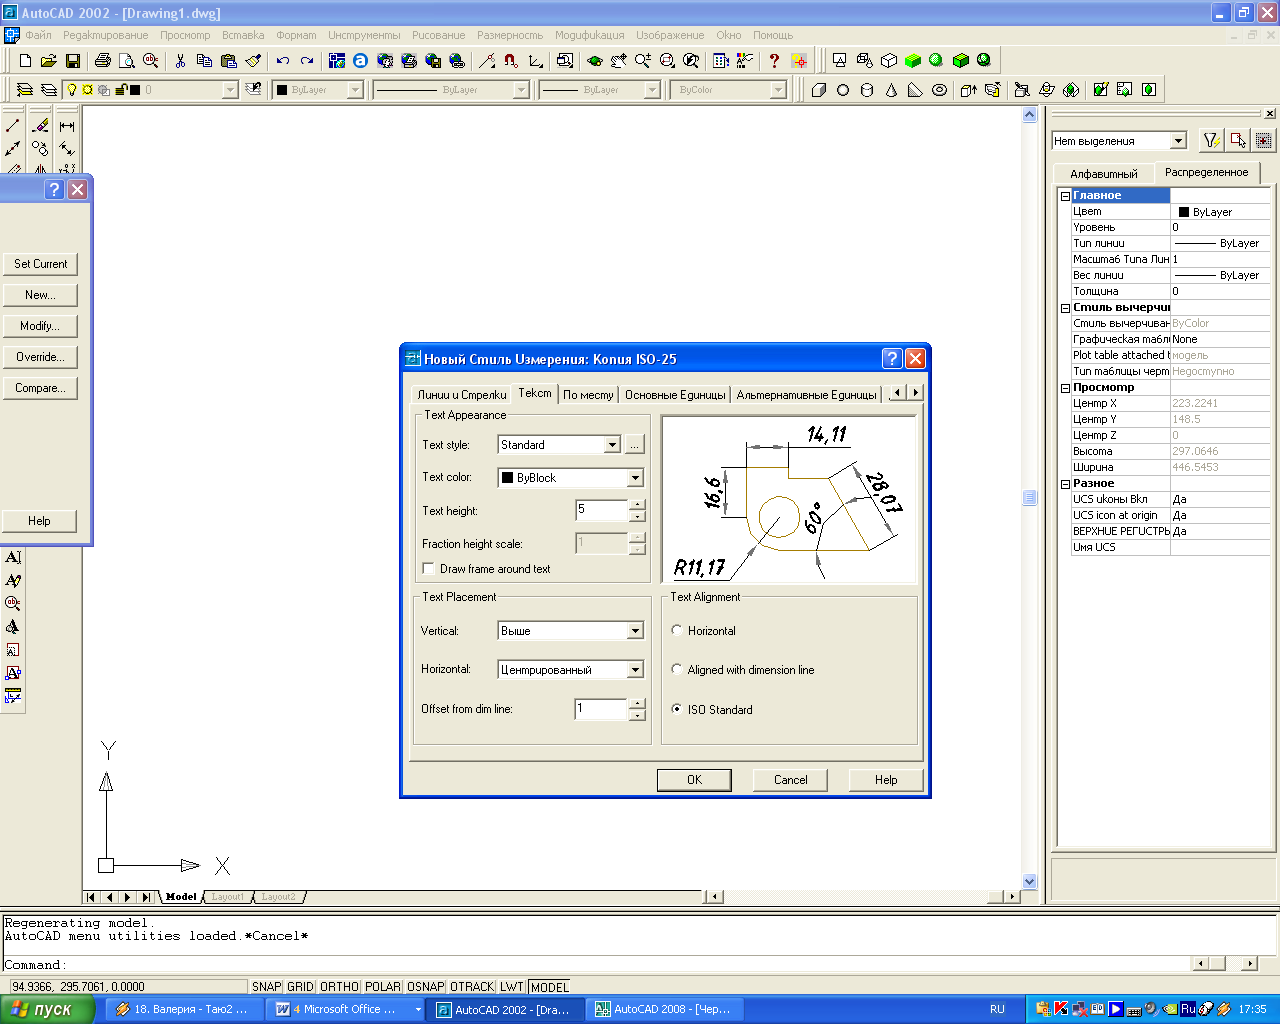
Task: Click the пуск Start button
Action: point(47,1009)
